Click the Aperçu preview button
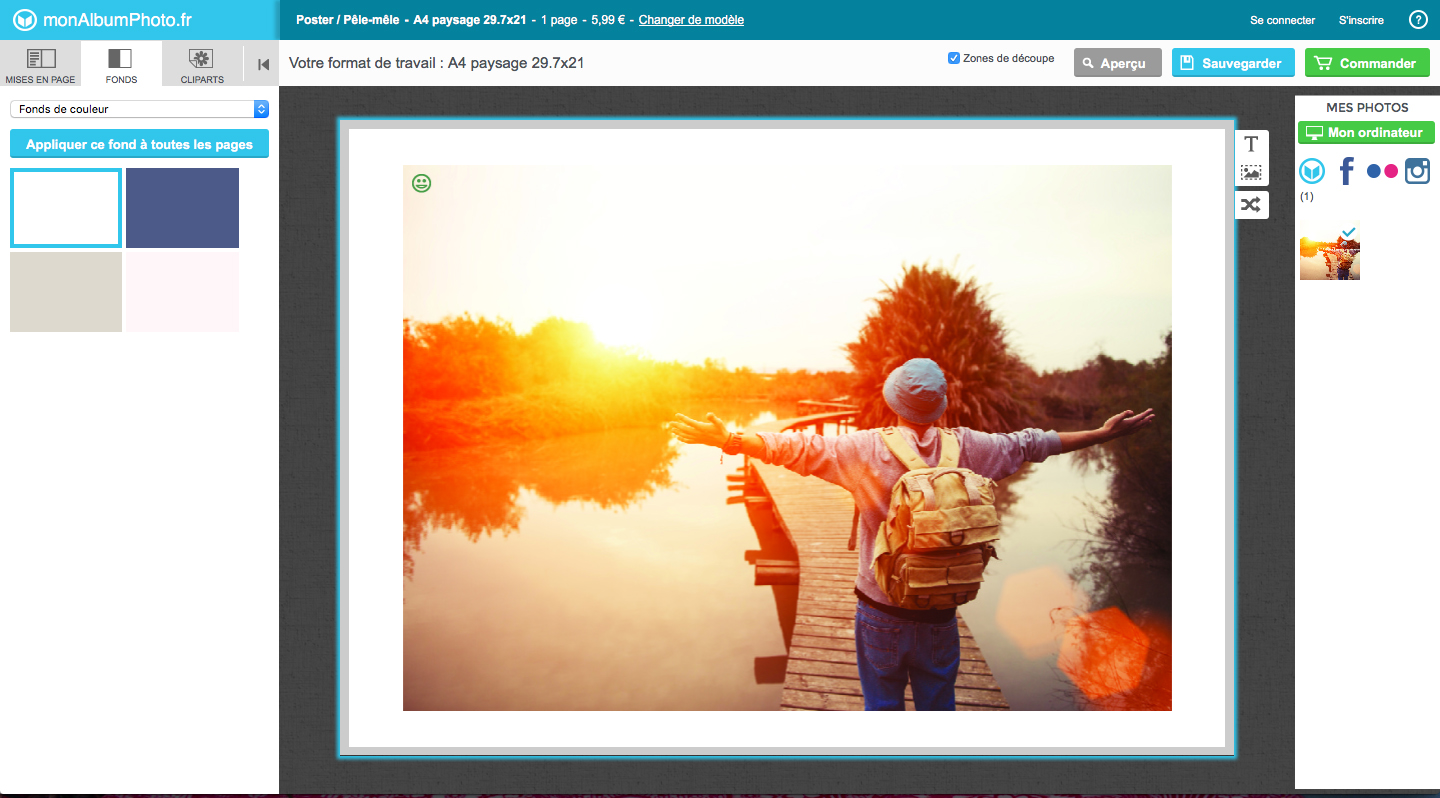1440x798 pixels. pyautogui.click(x=1117, y=63)
